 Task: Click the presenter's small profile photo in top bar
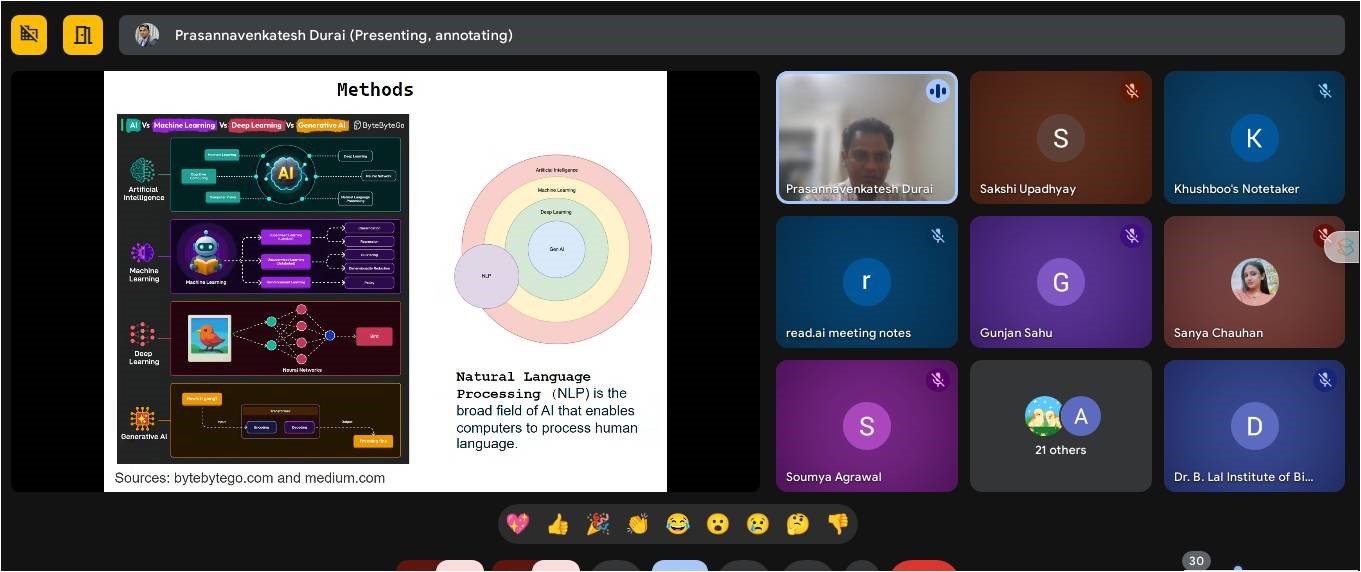pos(147,35)
